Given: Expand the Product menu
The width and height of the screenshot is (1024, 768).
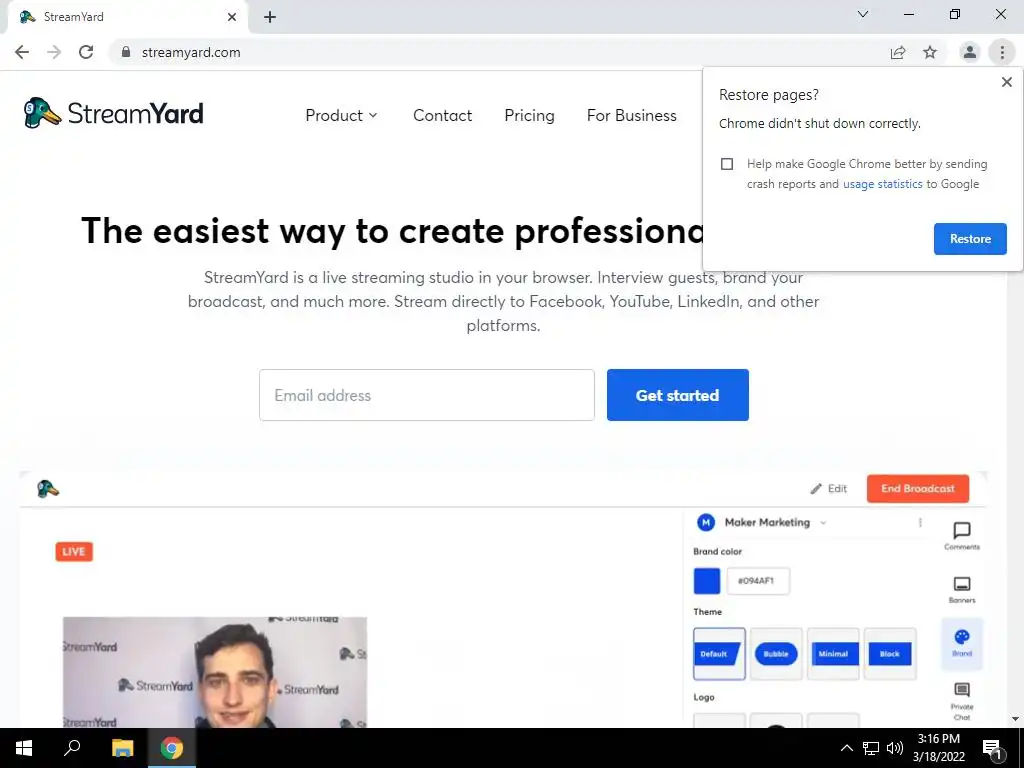Looking at the screenshot, I should 341,116.
